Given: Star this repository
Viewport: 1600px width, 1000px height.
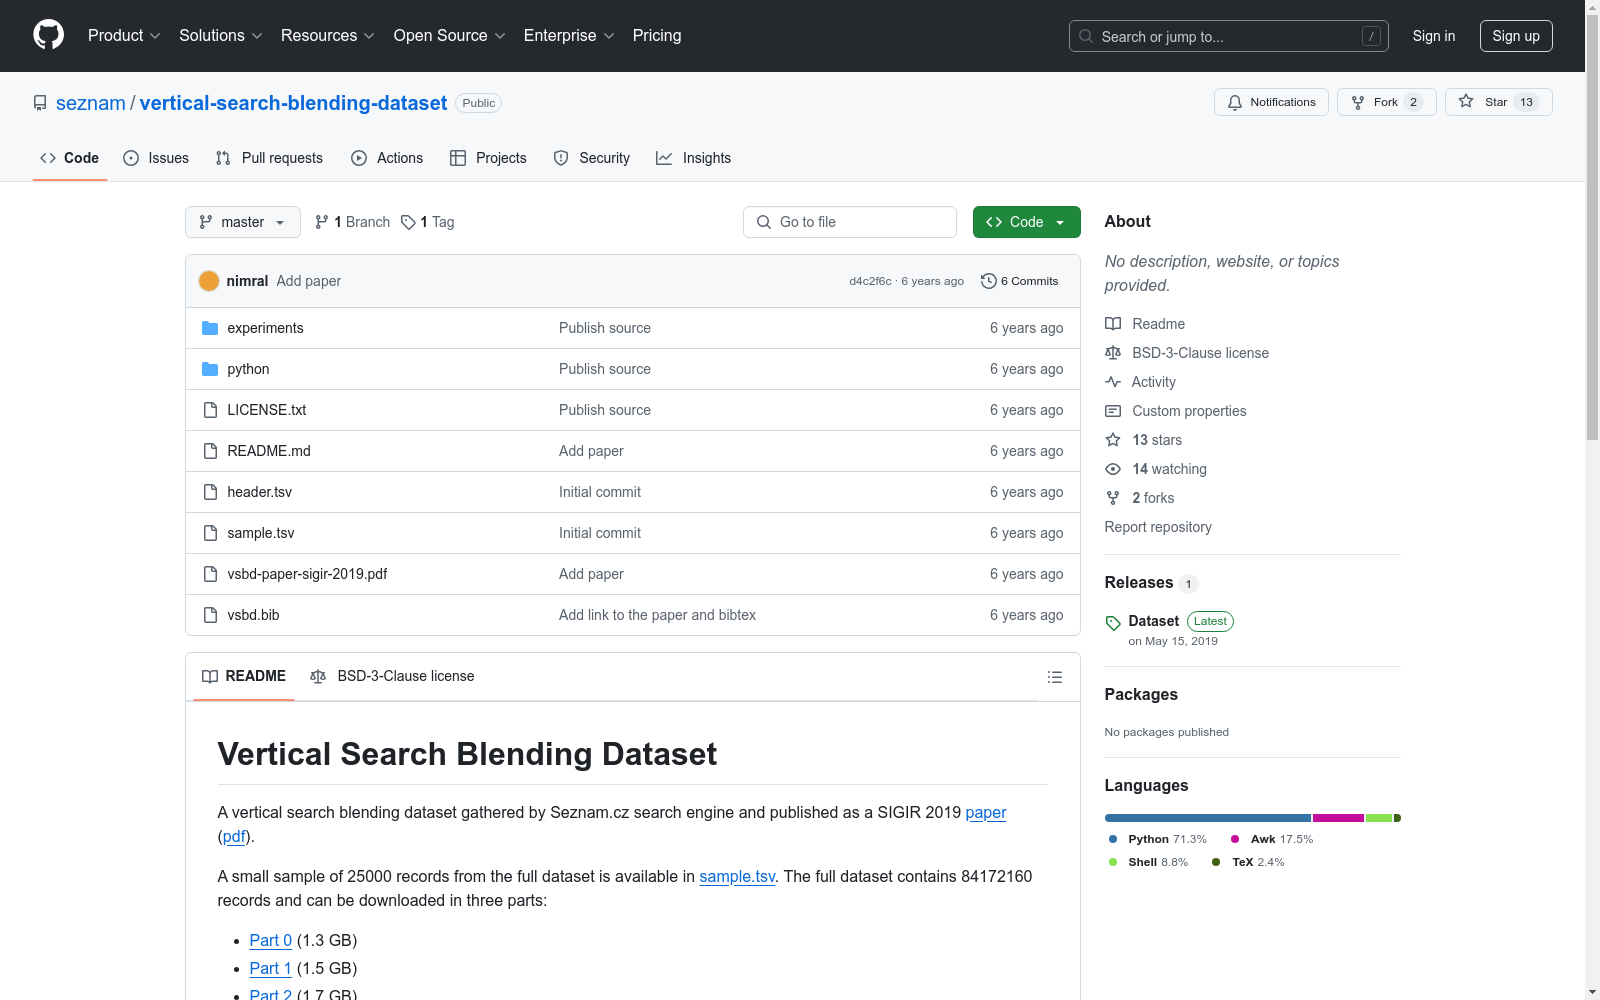Looking at the screenshot, I should tap(1498, 102).
